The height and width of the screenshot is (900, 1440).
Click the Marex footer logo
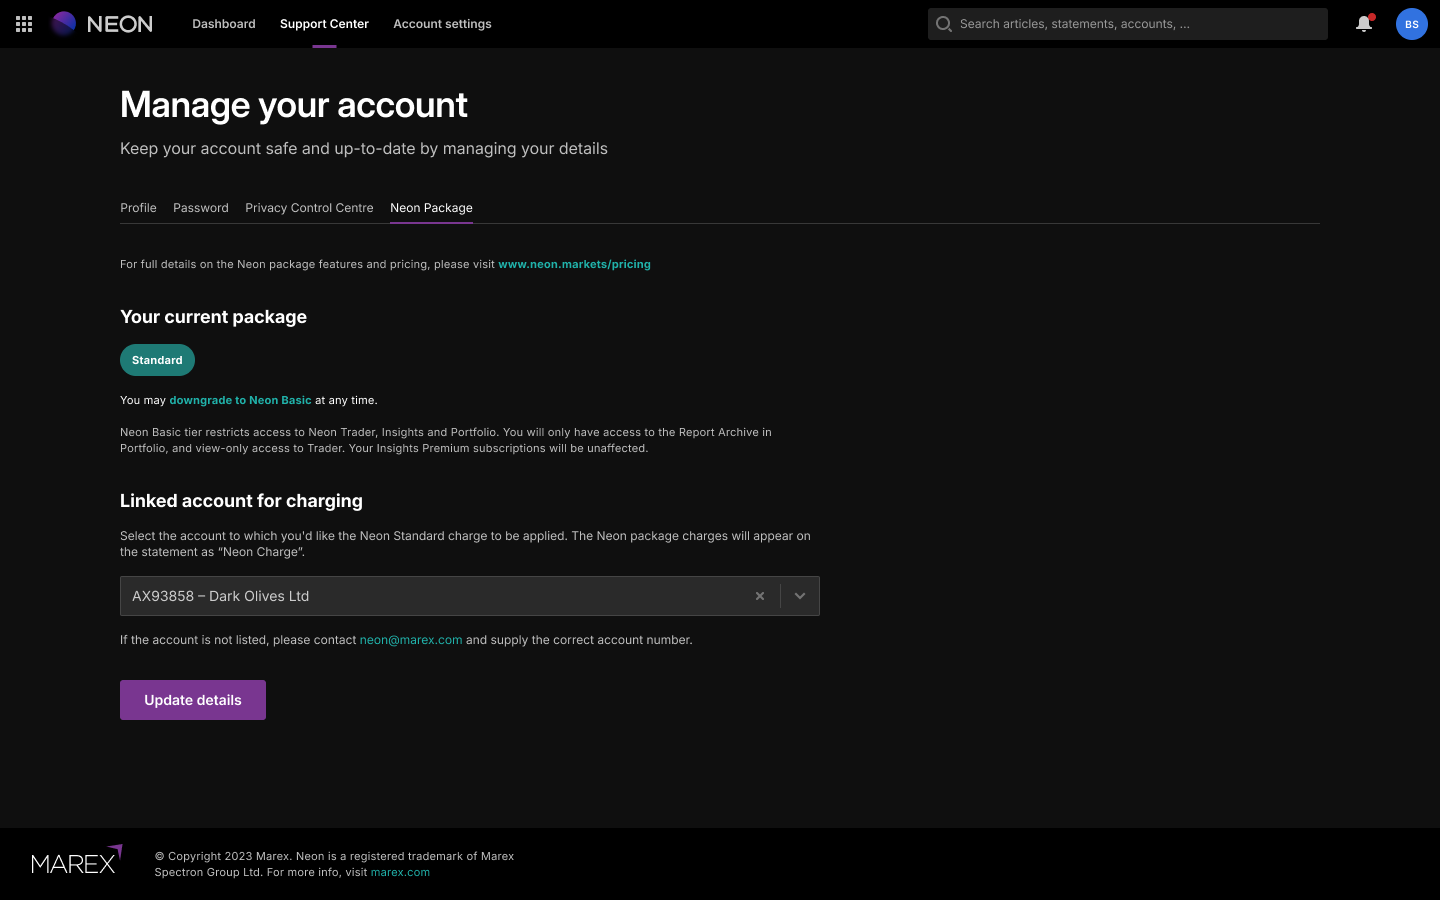(x=77, y=860)
